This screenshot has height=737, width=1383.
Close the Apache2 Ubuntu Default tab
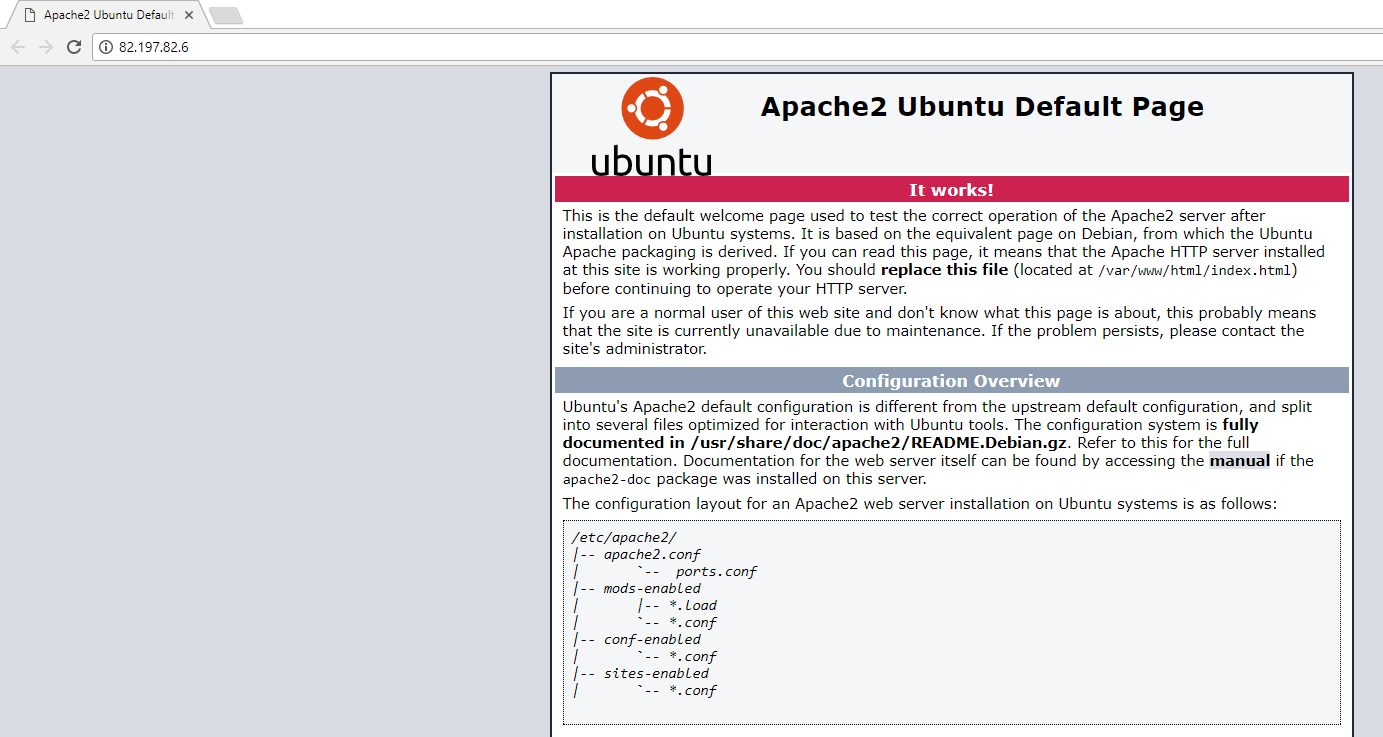pos(190,15)
